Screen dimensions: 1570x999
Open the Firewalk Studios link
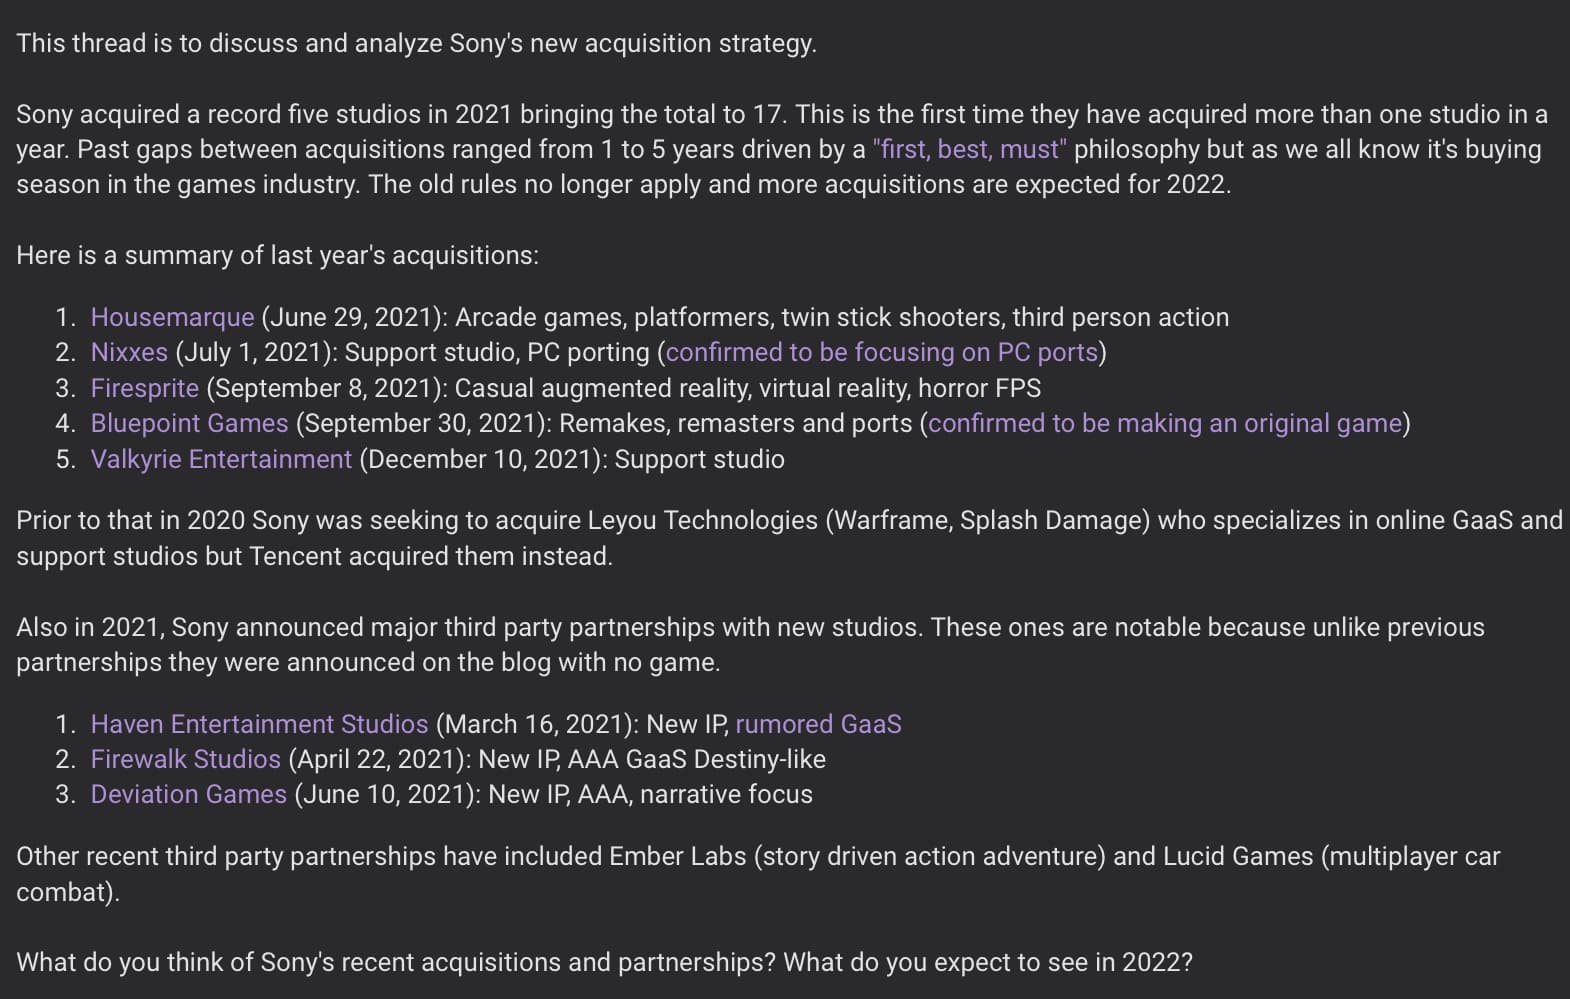pyautogui.click(x=185, y=760)
